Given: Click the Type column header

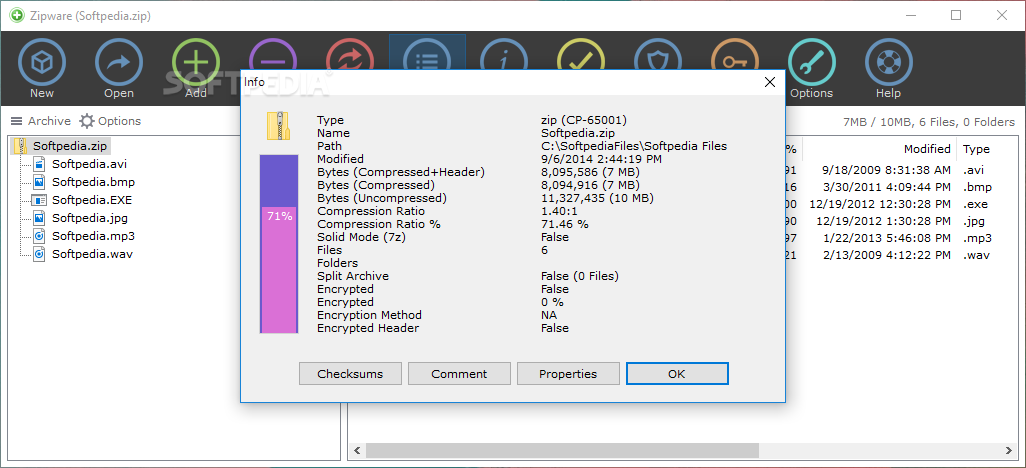Looking at the screenshot, I should pos(976,149).
